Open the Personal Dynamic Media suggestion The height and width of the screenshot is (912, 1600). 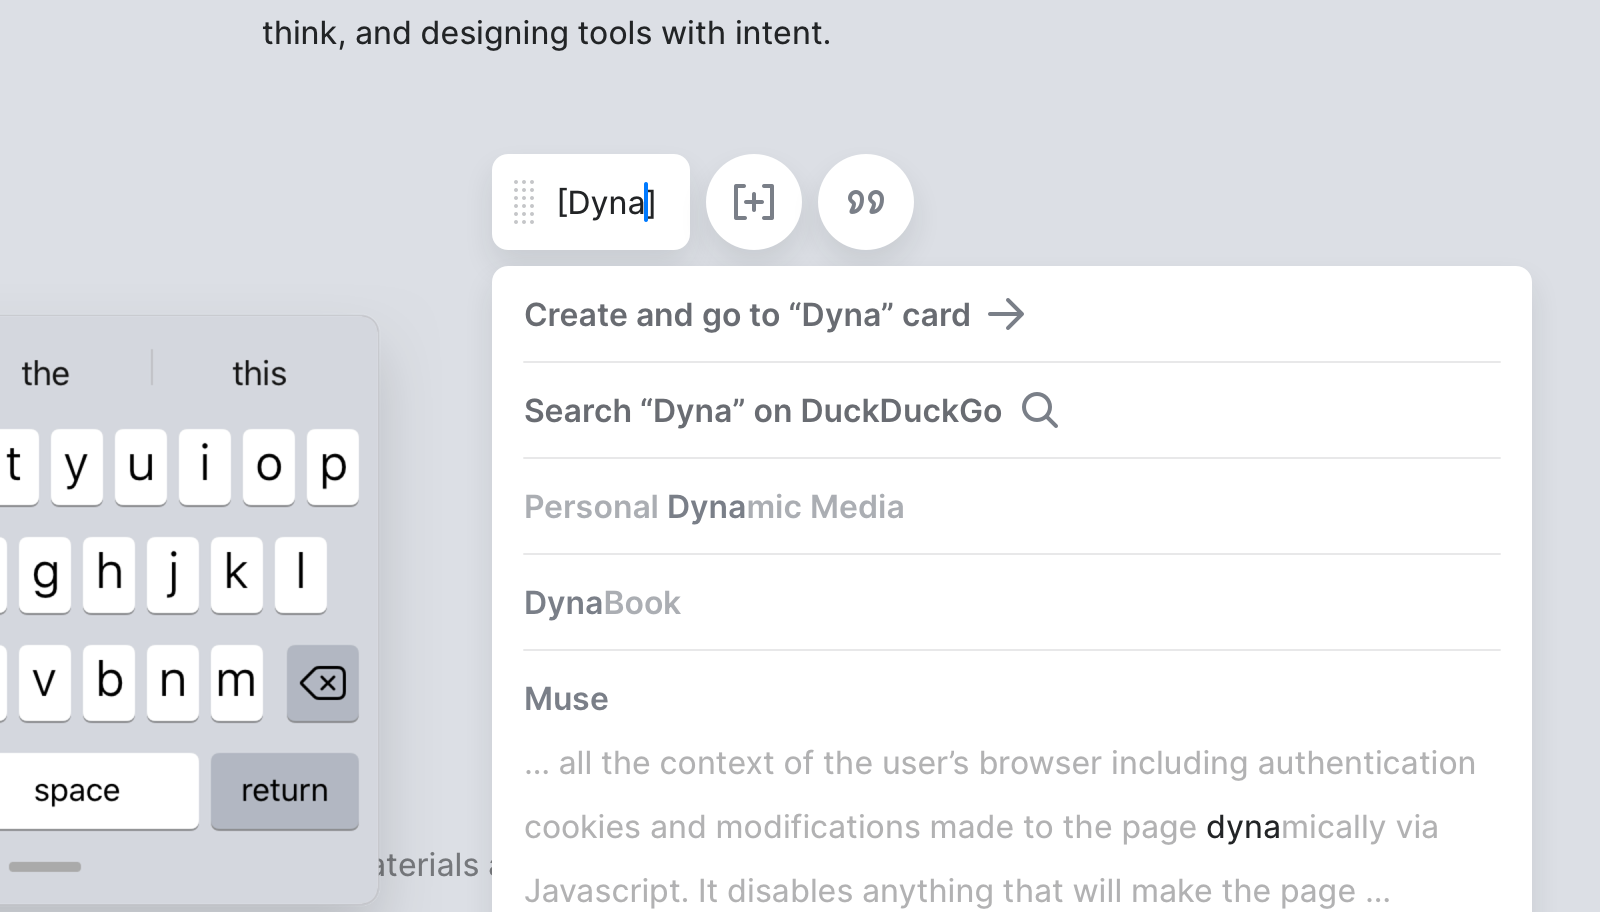pos(713,507)
